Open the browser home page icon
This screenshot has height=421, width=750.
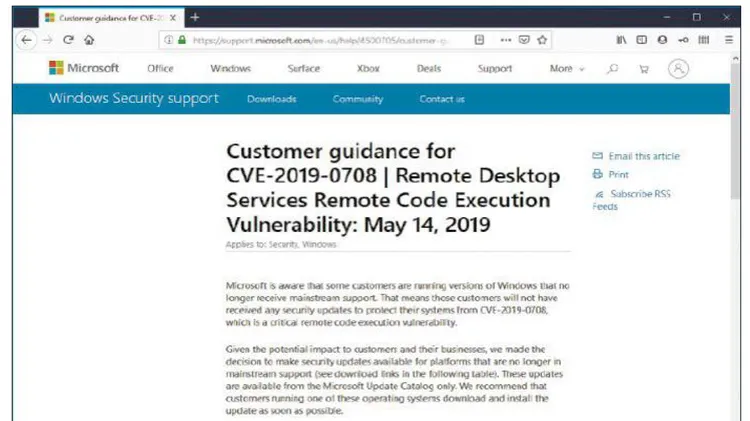click(x=89, y=40)
